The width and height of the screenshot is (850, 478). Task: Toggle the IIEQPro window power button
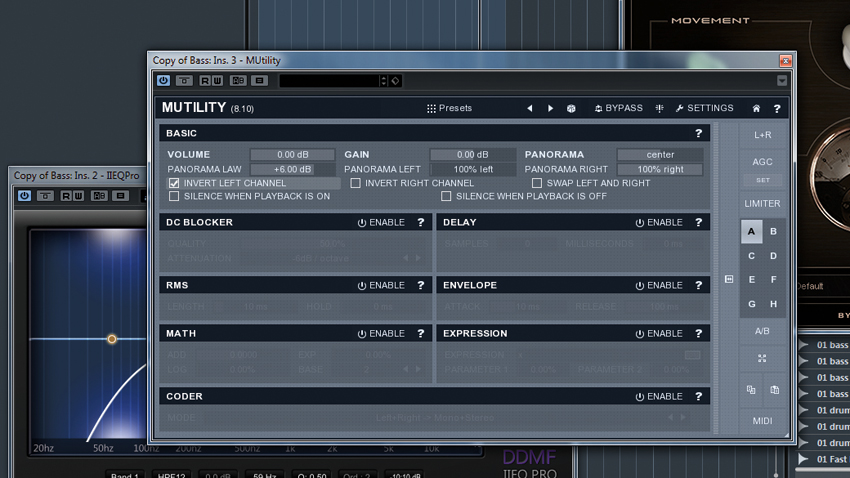tap(24, 196)
